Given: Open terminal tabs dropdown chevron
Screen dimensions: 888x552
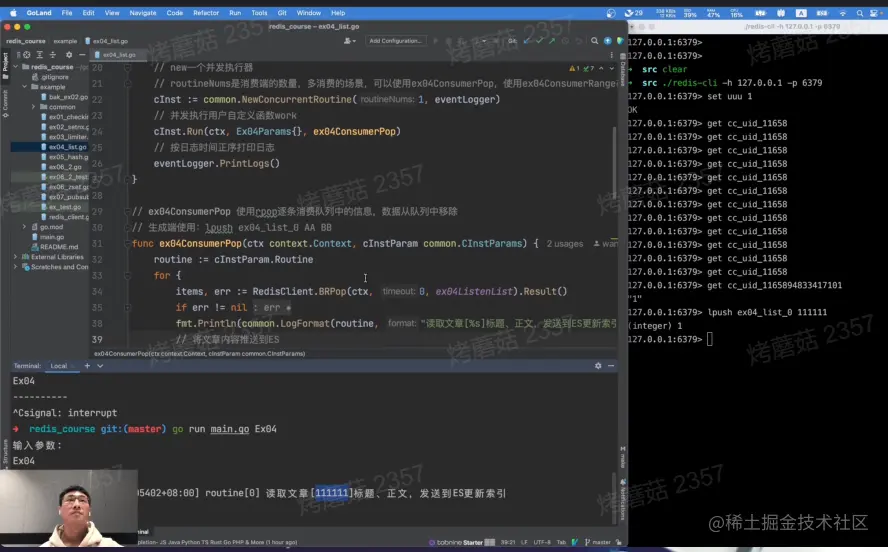Looking at the screenshot, I should coord(100,366).
